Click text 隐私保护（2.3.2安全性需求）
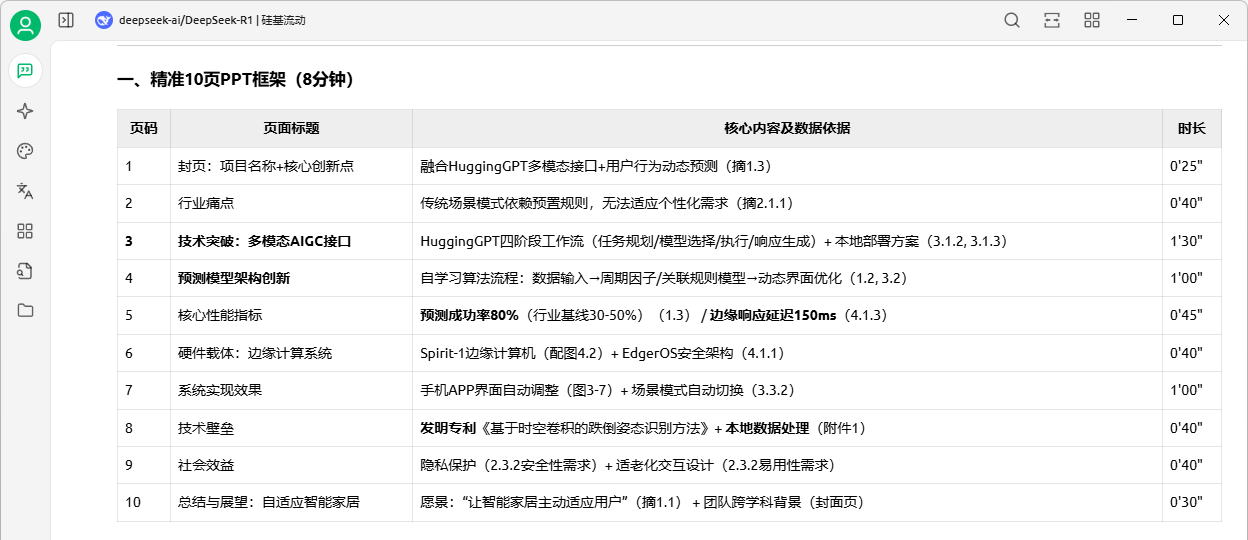Screen dimensions: 1248x540 coord(510,465)
